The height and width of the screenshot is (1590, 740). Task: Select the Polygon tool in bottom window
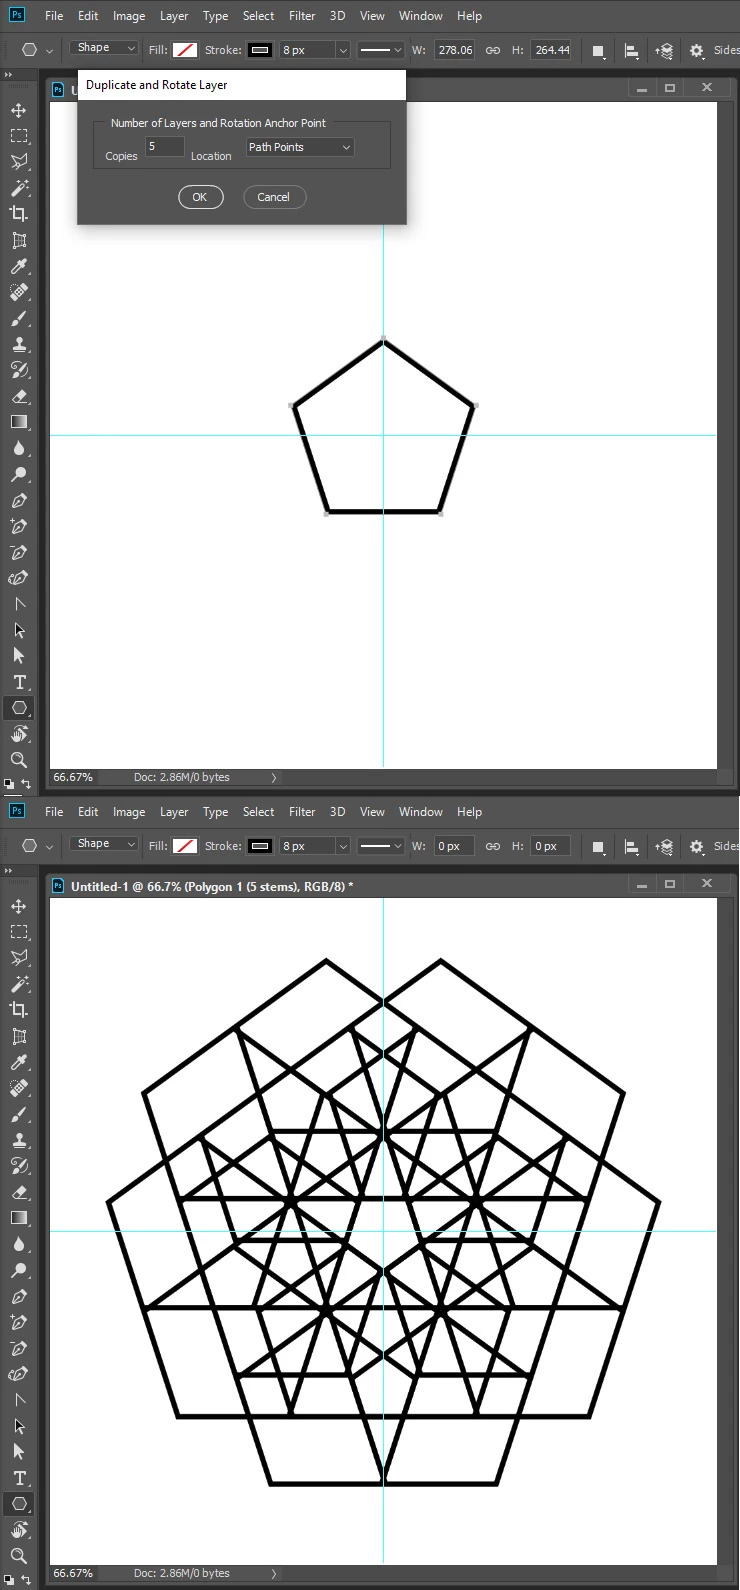point(19,1504)
